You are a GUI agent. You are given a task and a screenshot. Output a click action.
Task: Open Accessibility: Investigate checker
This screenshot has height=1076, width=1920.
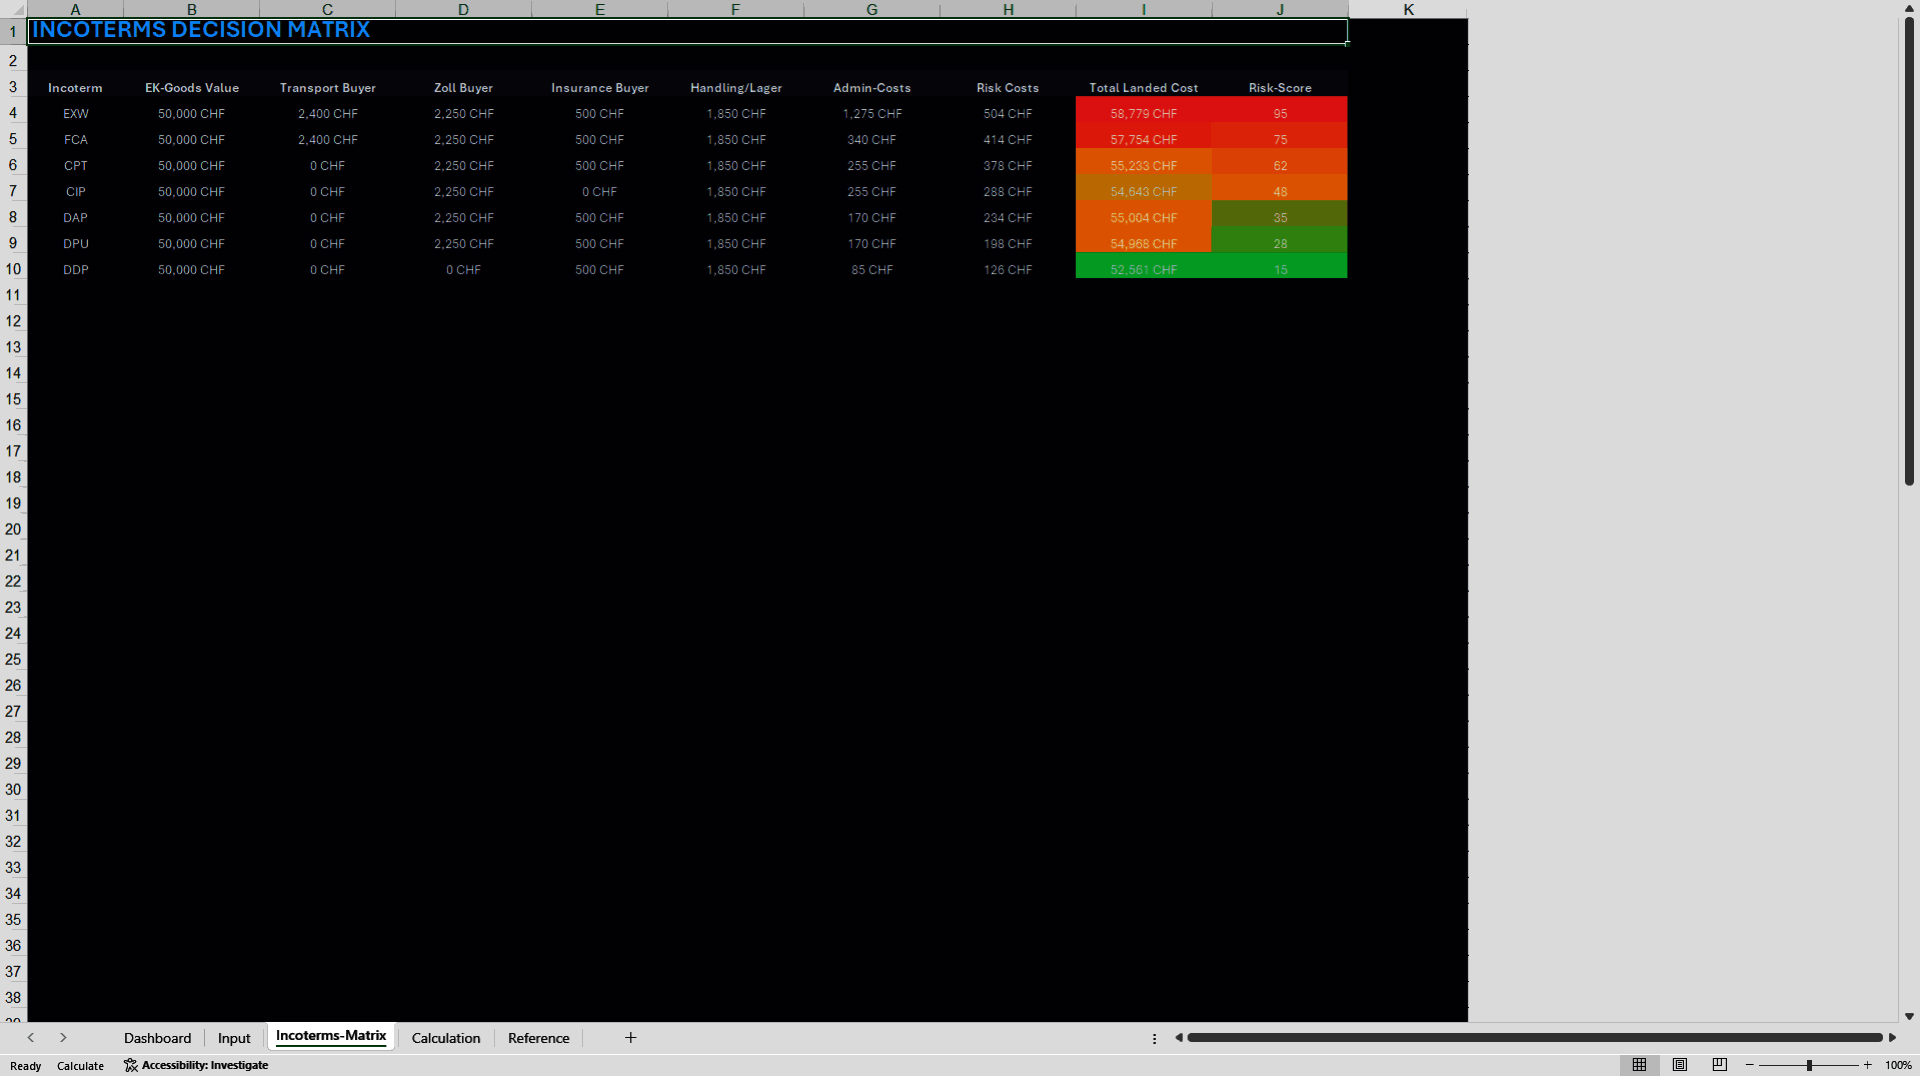(x=196, y=1065)
